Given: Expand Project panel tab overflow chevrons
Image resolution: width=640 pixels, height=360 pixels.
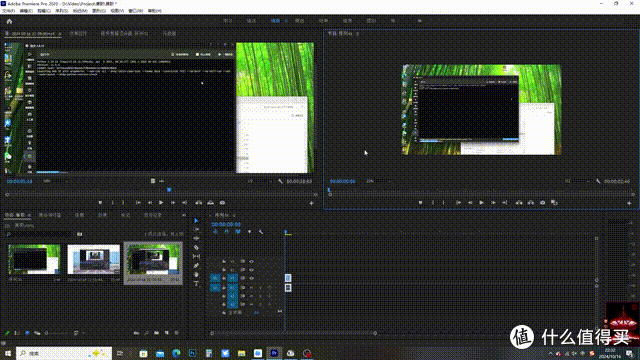Looking at the screenshot, I should click(x=184, y=215).
